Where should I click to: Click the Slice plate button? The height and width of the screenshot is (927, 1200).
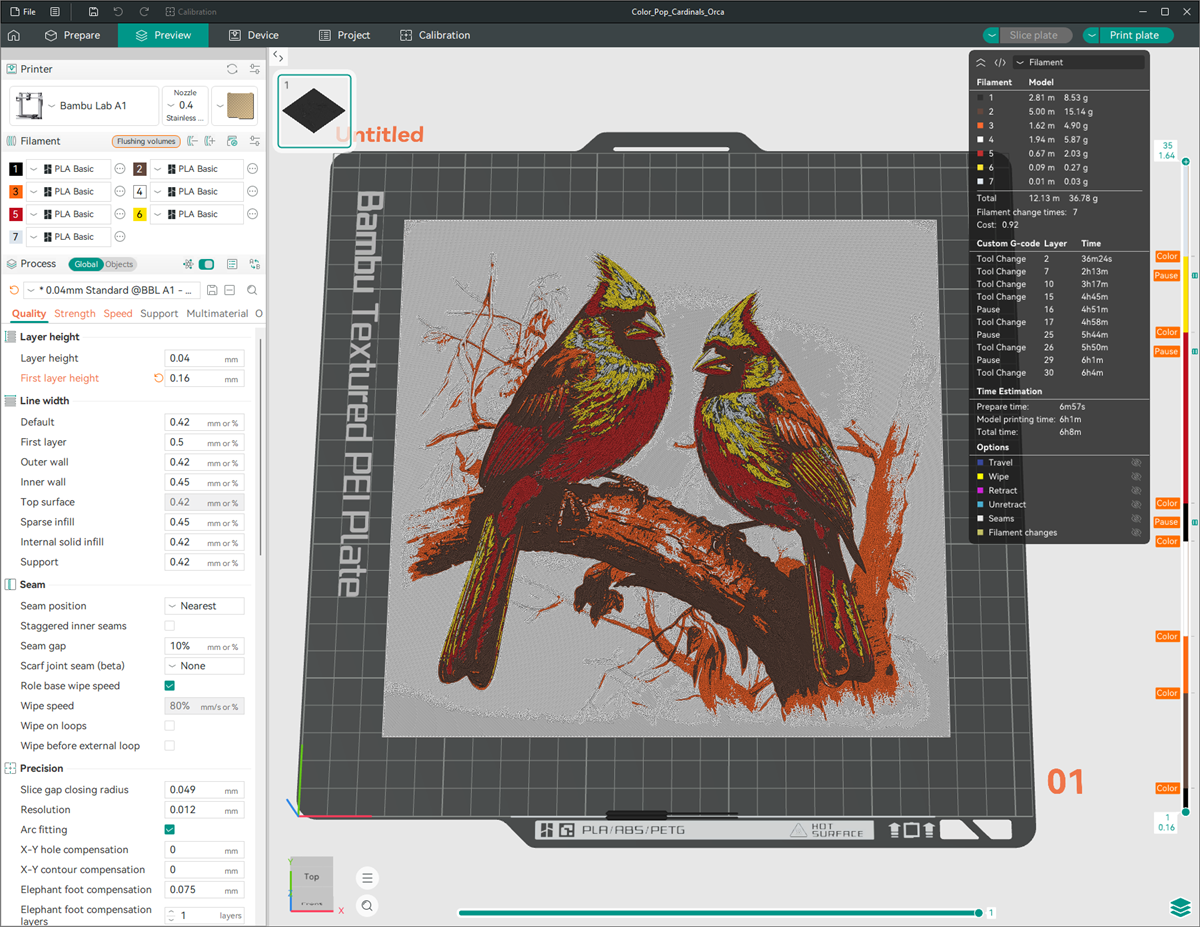click(1034, 35)
